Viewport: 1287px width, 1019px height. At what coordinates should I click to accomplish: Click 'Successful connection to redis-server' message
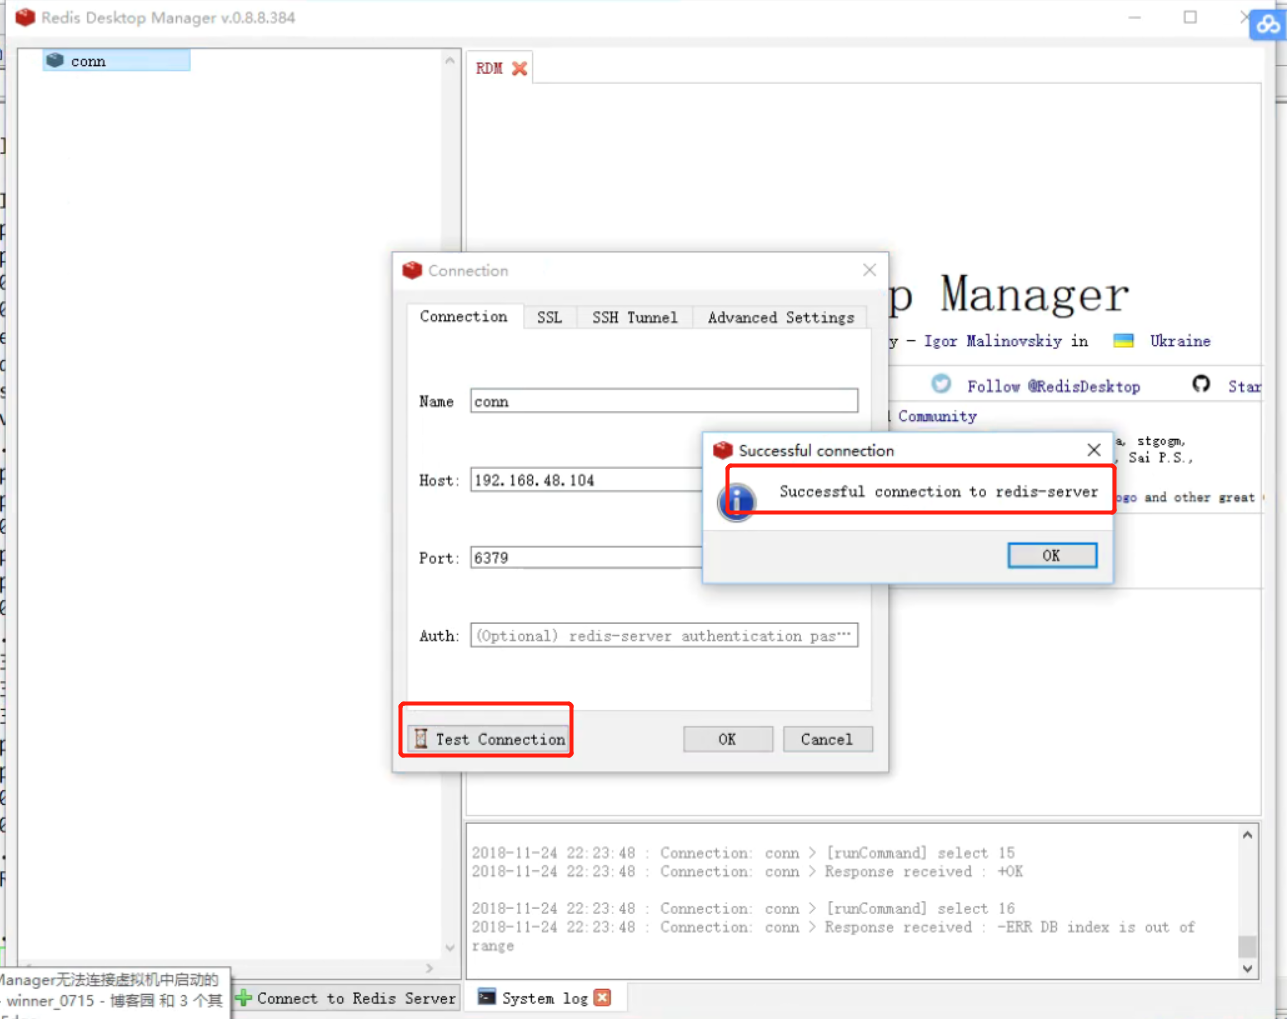coord(938,491)
